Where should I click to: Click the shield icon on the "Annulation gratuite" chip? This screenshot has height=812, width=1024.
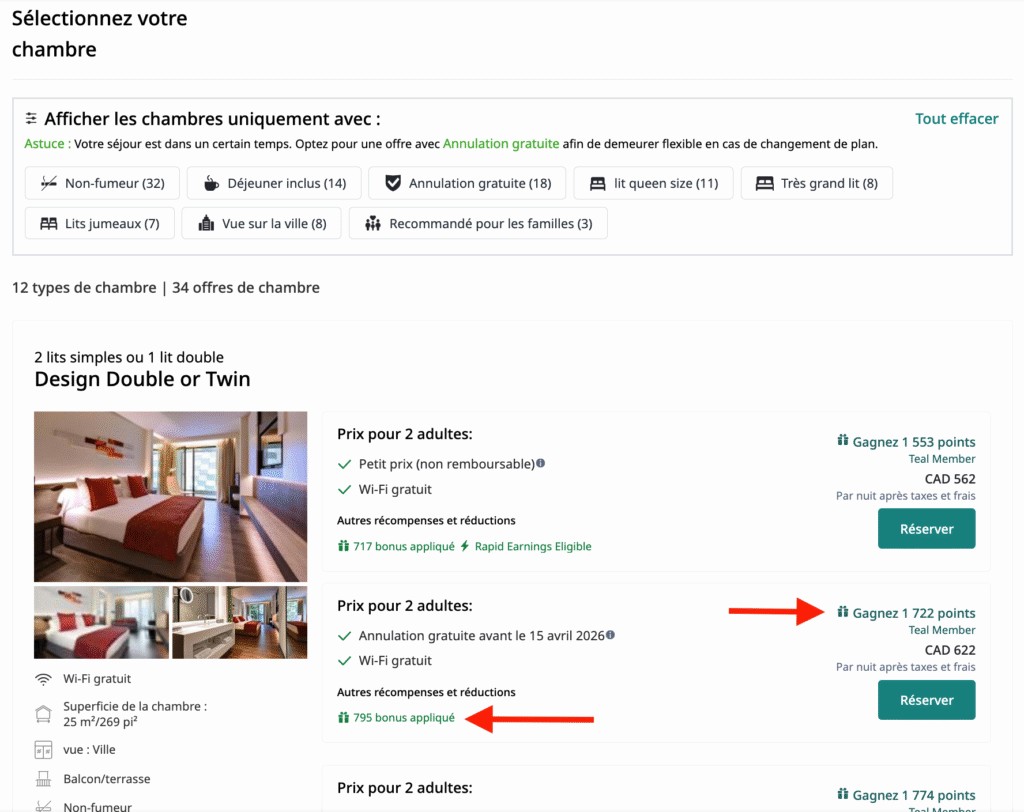tap(395, 183)
